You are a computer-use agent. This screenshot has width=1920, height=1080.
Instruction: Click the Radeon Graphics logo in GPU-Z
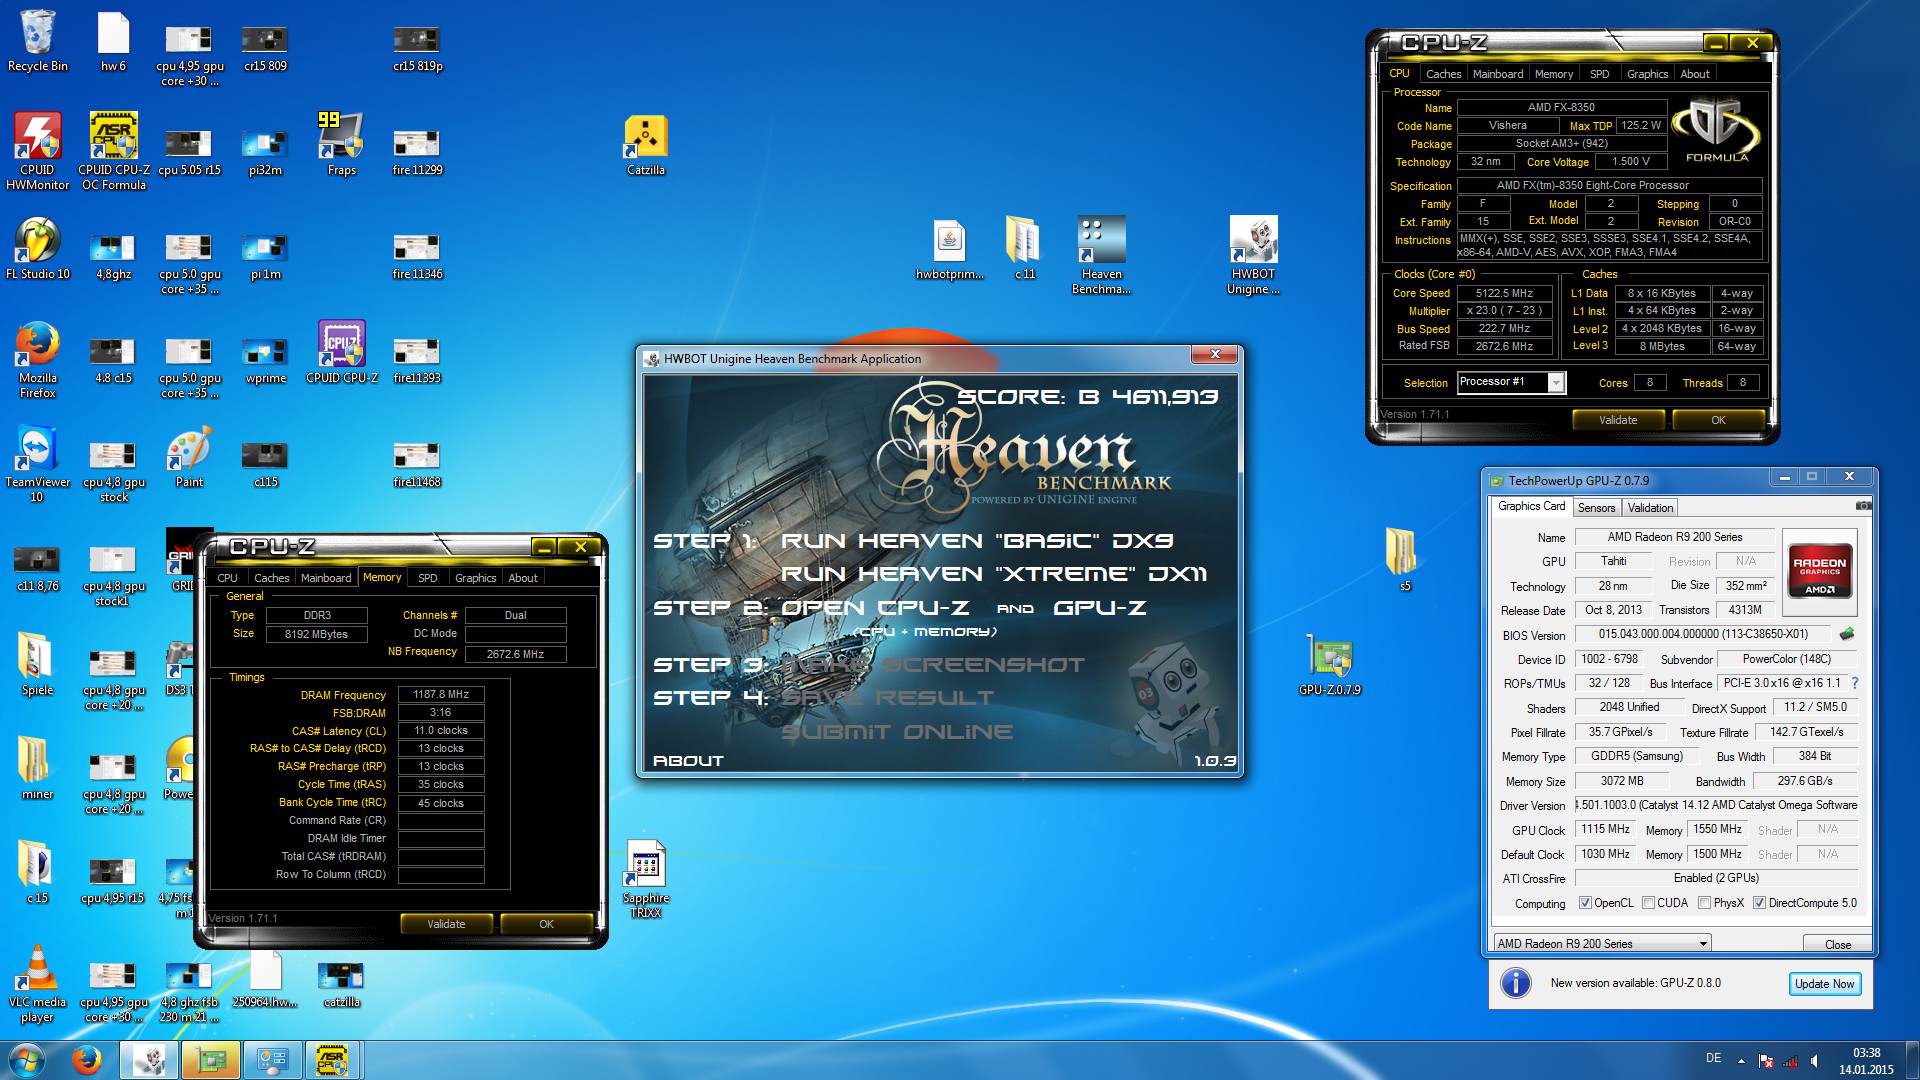click(x=1819, y=571)
